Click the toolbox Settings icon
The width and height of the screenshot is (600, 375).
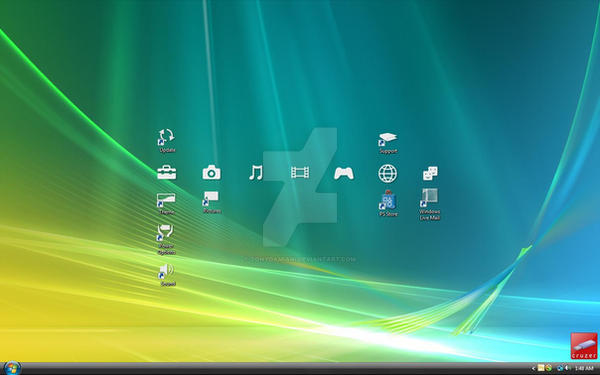167,173
